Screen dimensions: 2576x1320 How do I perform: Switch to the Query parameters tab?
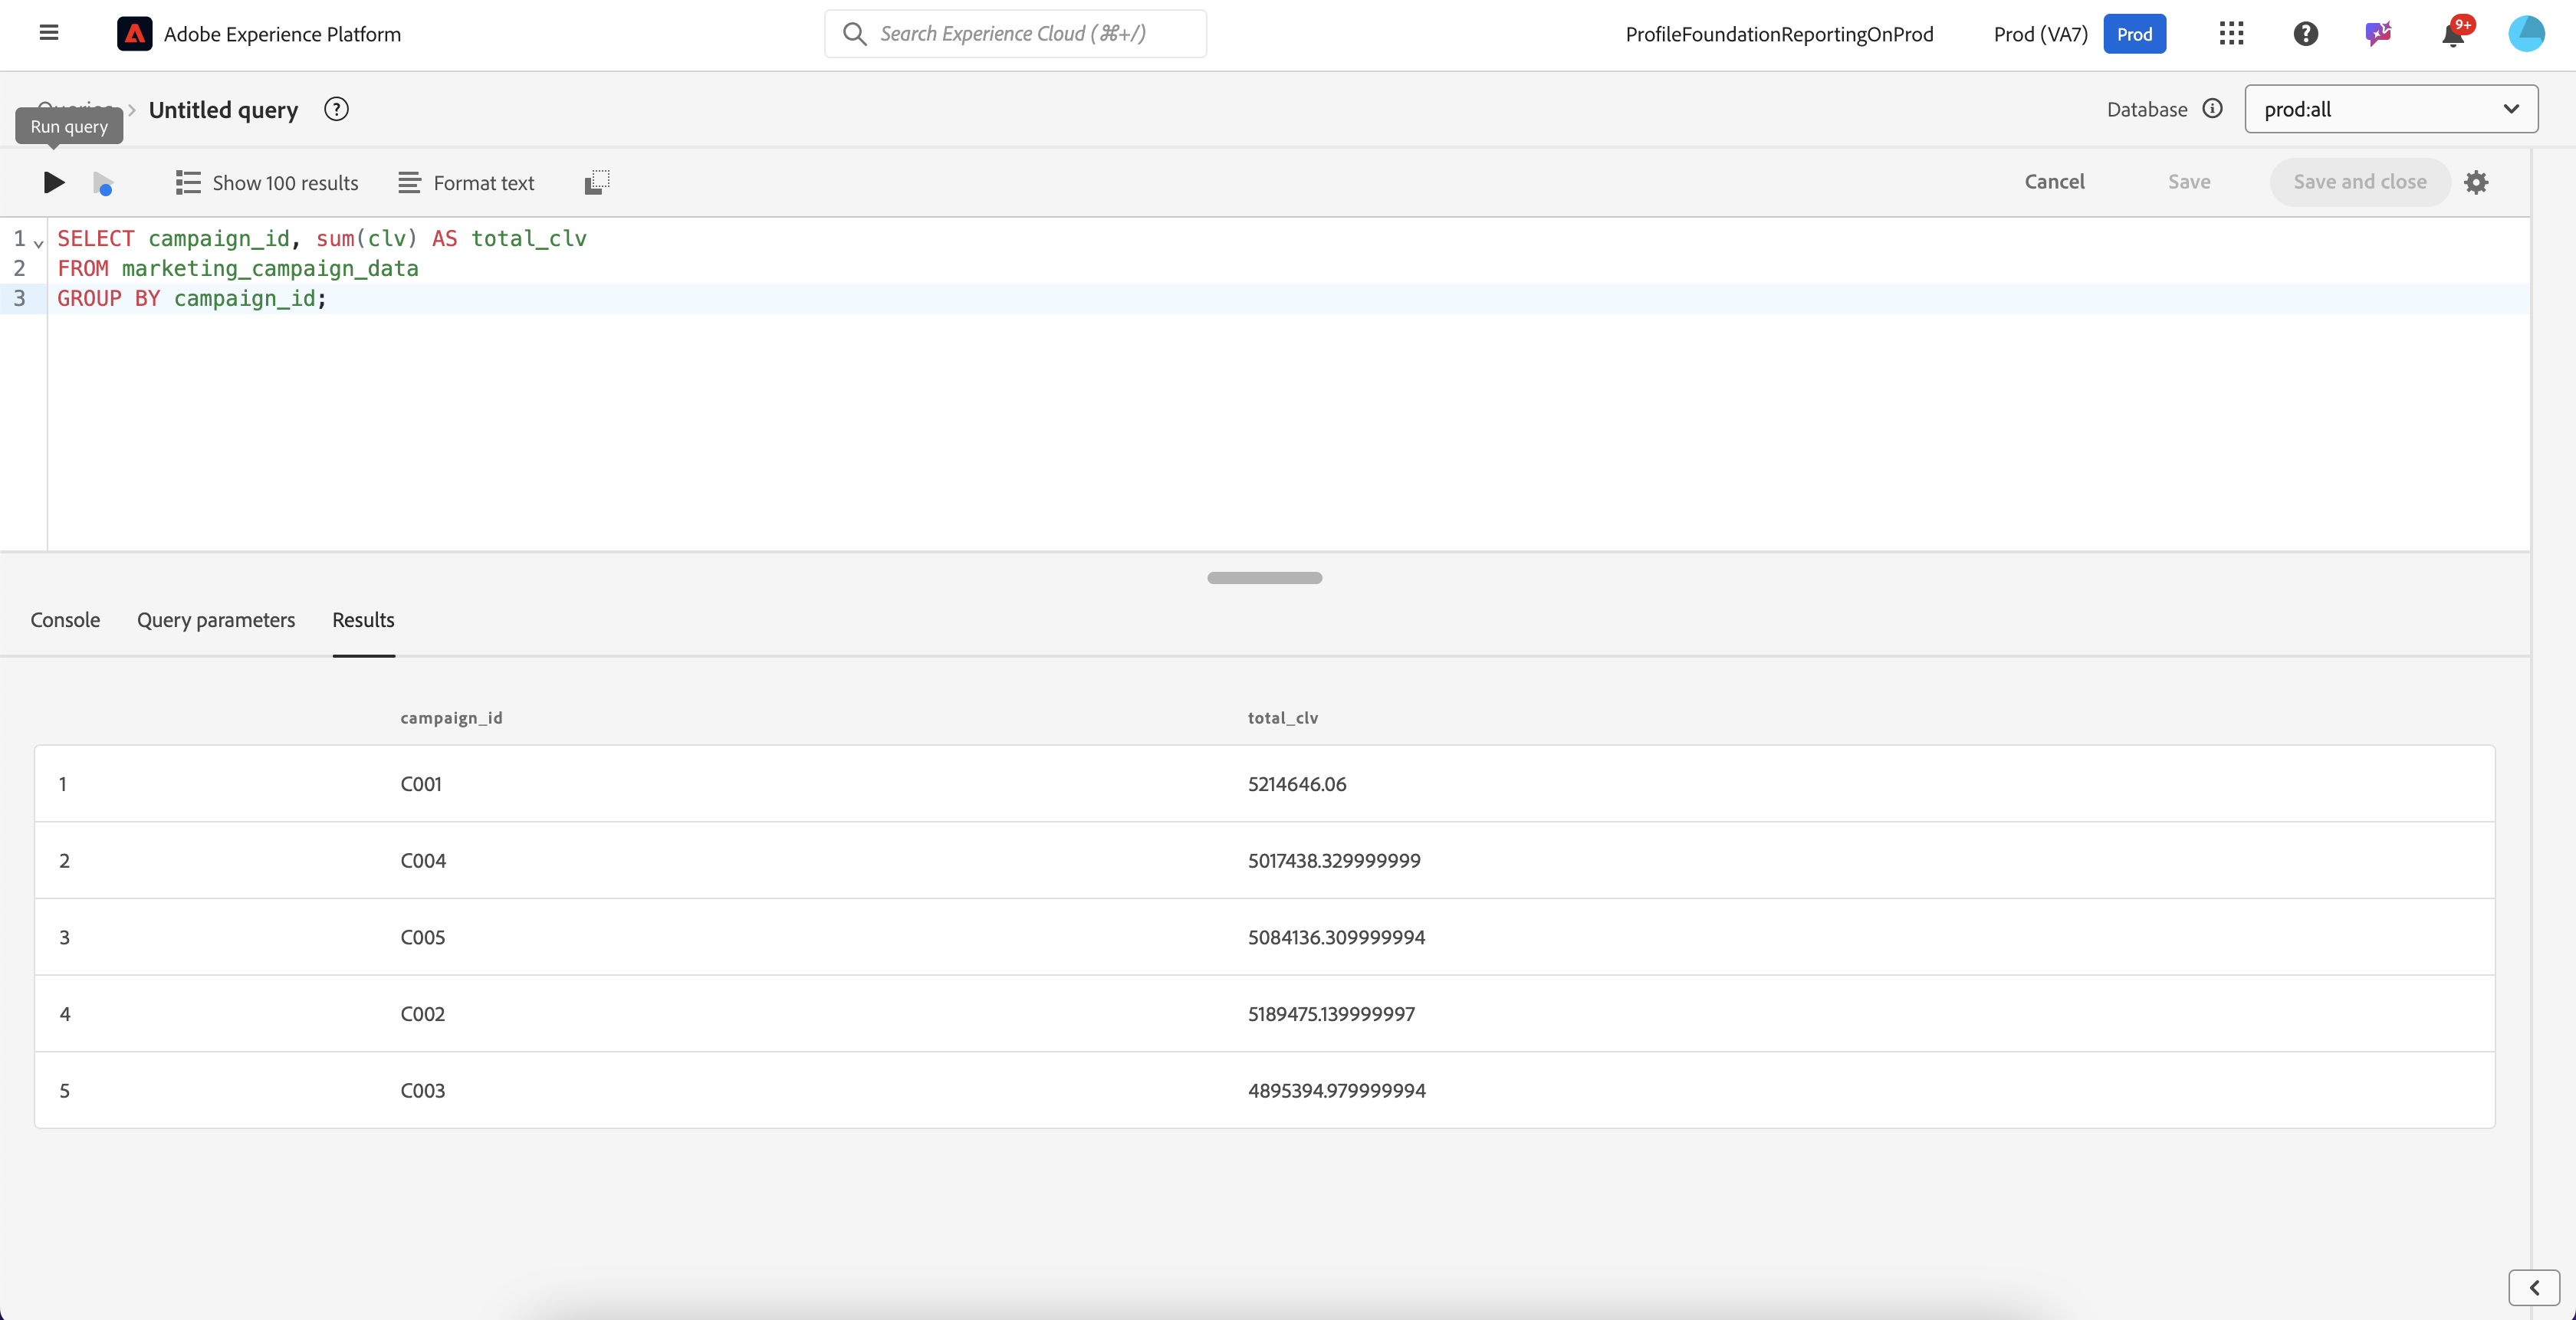click(x=216, y=620)
